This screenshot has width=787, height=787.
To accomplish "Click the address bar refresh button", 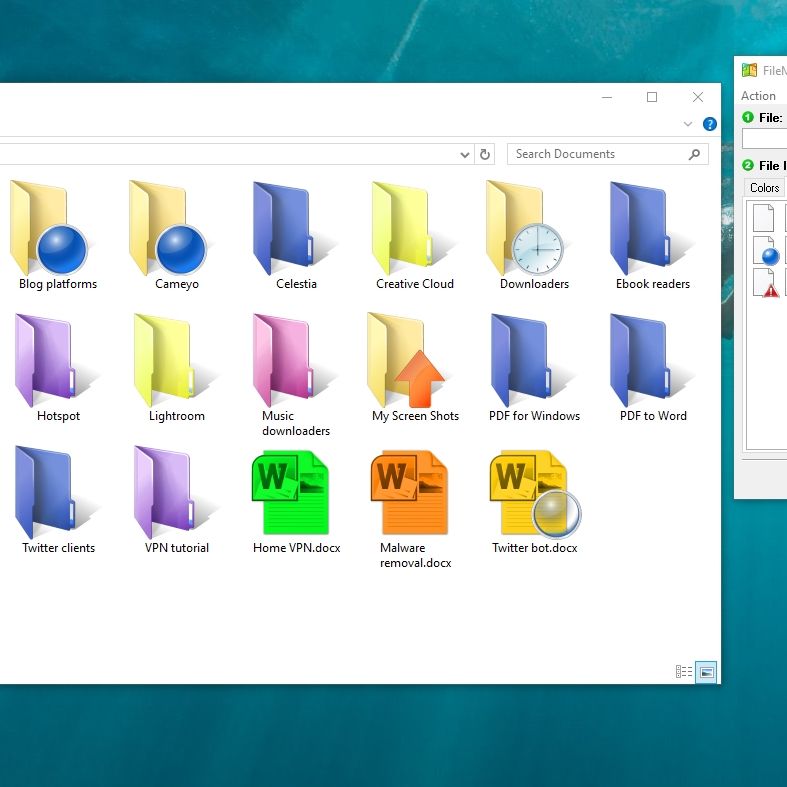I will point(485,154).
